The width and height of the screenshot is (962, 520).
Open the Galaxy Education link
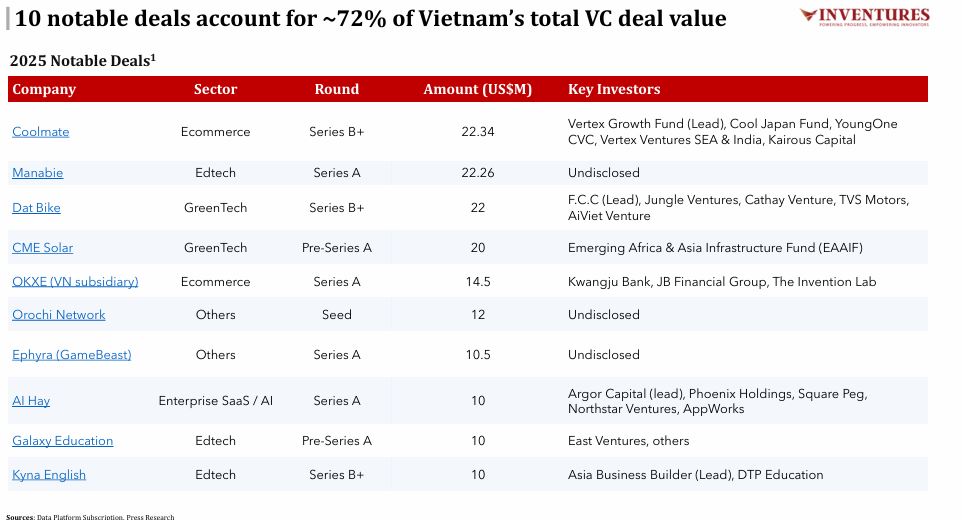(x=63, y=441)
